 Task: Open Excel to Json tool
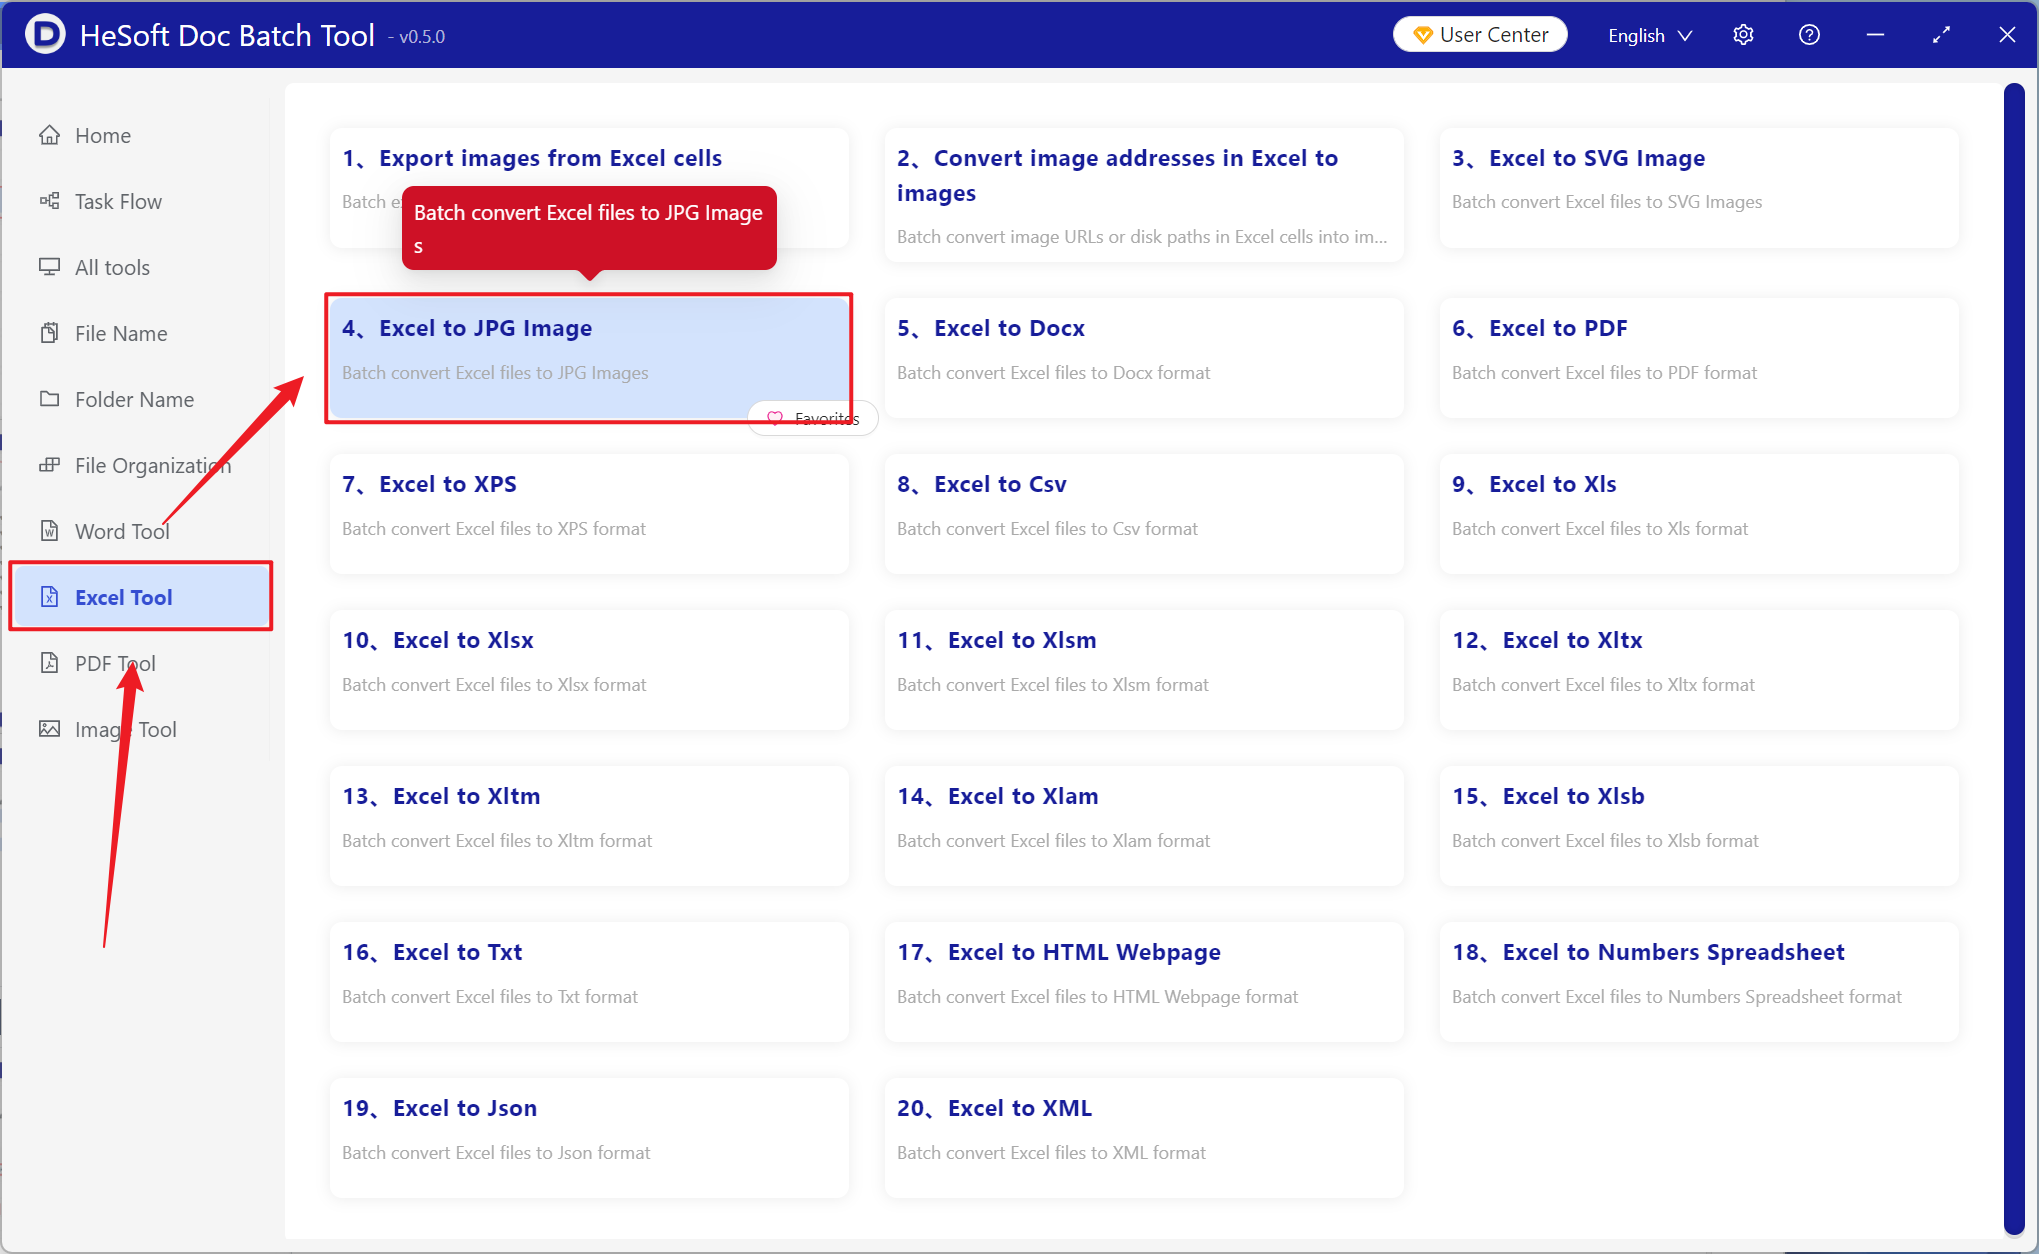tap(589, 1138)
